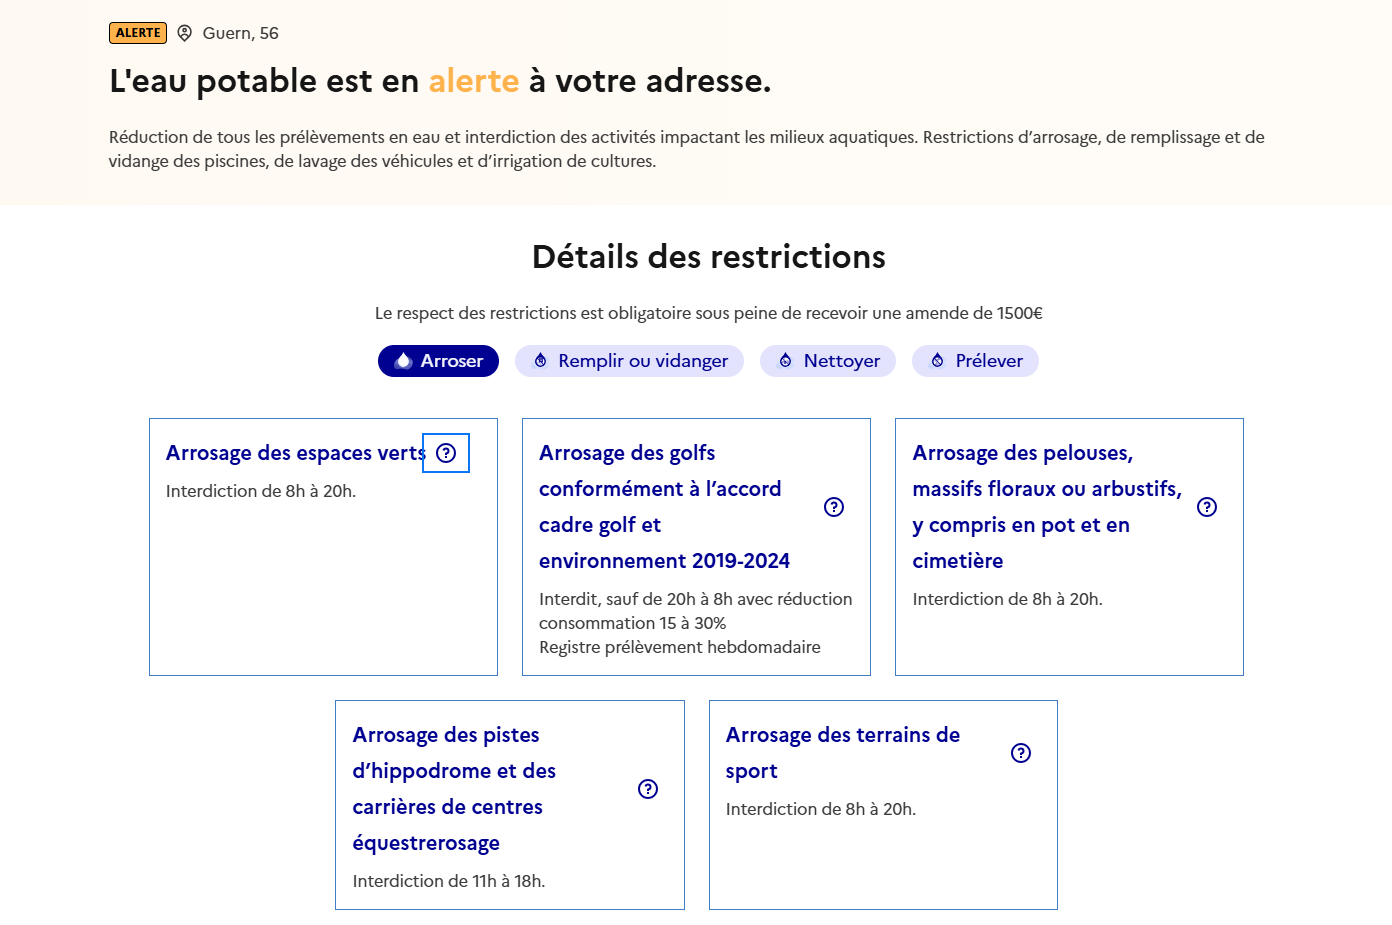Click the 'Réduction de tous les prélèvements' paragraph

(687, 149)
